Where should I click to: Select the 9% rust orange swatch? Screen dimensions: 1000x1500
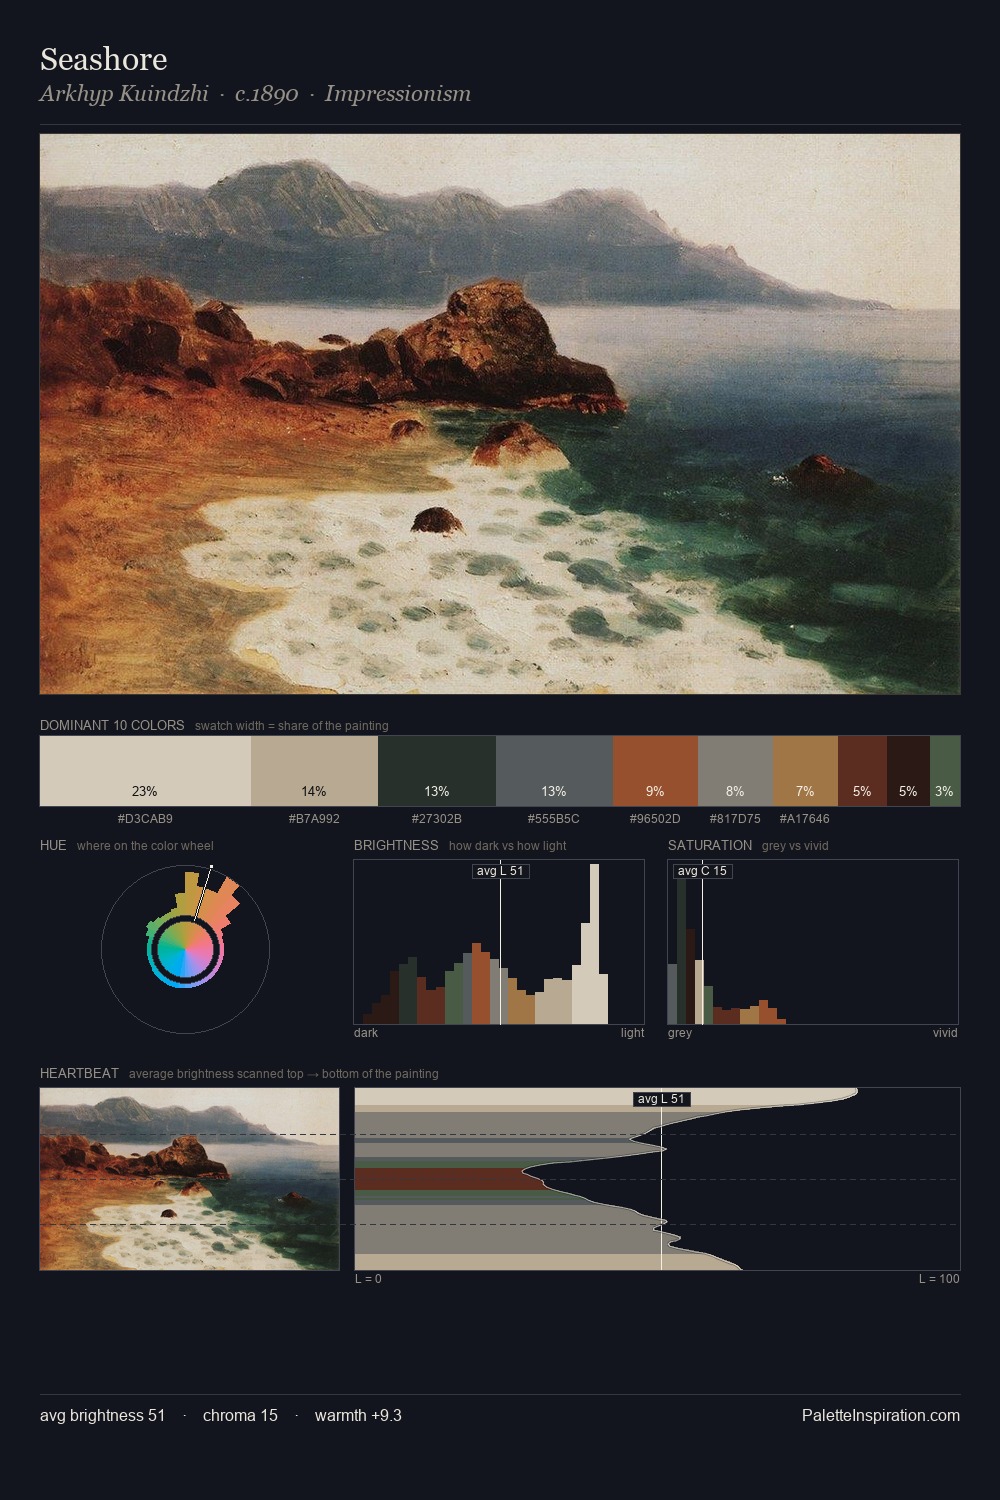[x=655, y=771]
